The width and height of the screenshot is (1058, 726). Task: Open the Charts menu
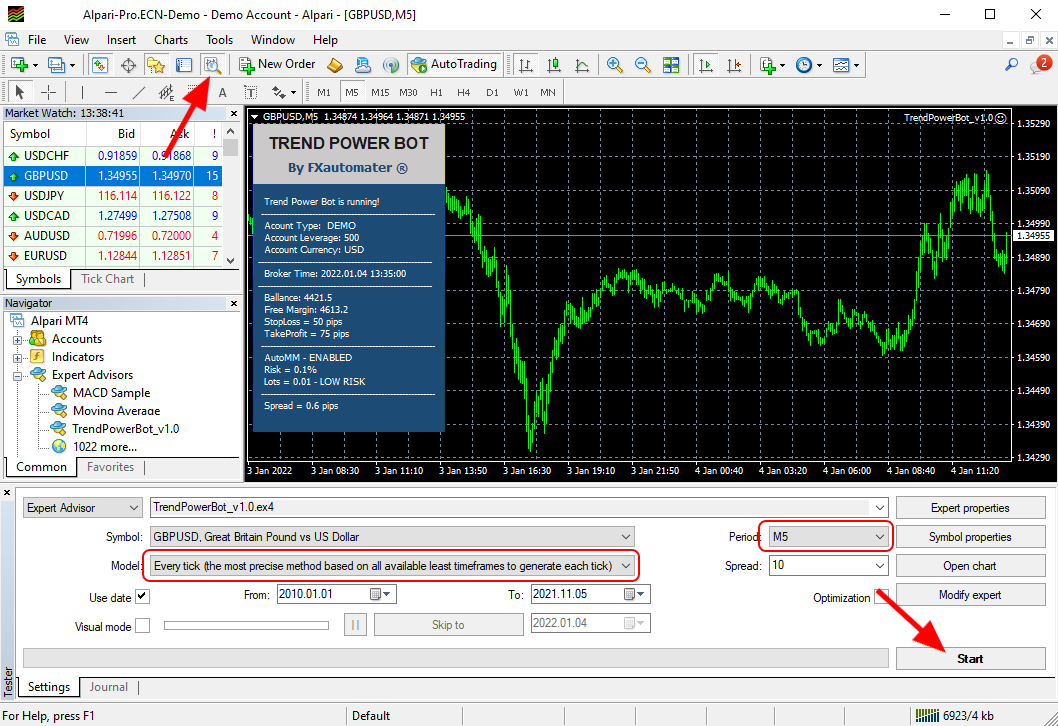(171, 40)
